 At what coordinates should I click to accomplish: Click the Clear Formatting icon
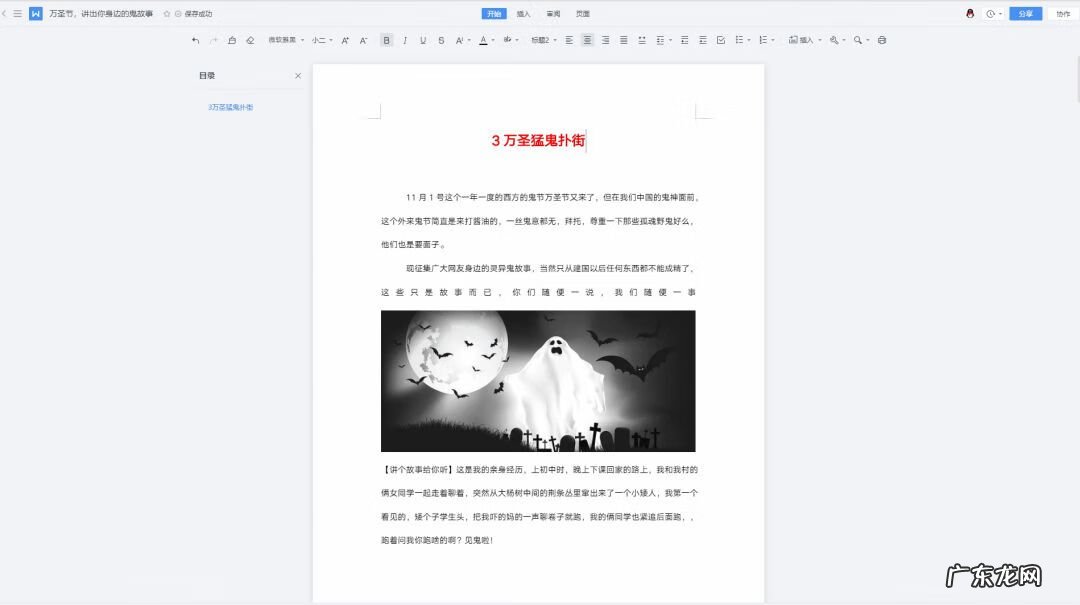pos(250,40)
